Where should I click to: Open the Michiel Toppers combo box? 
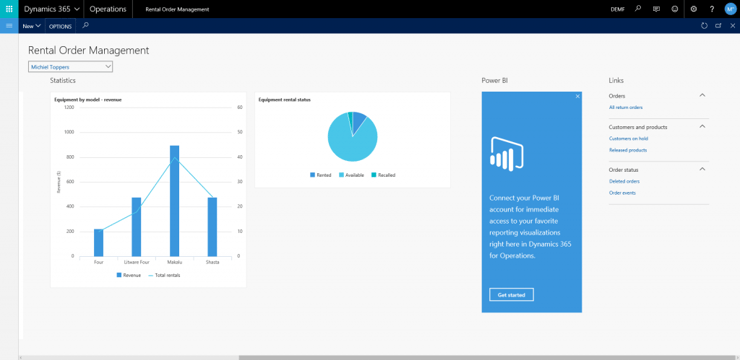70,67
